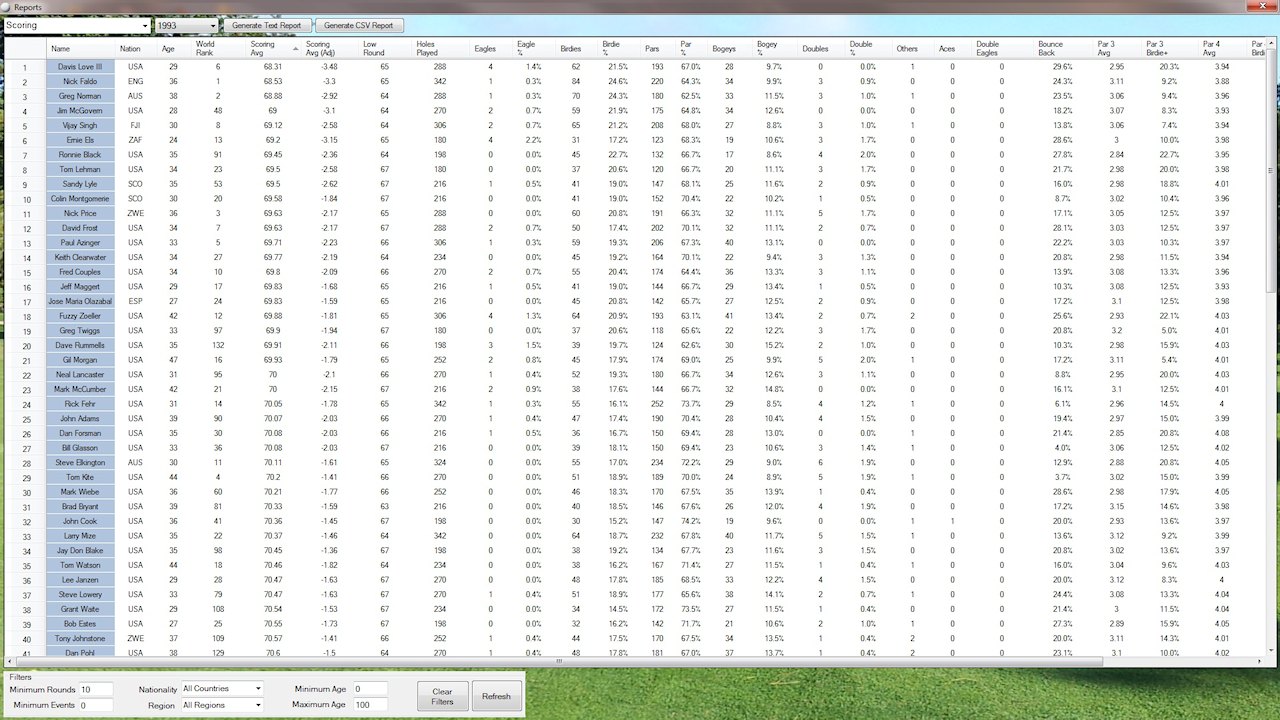Sort by the Par 3 Avg column header

pos(1117,48)
